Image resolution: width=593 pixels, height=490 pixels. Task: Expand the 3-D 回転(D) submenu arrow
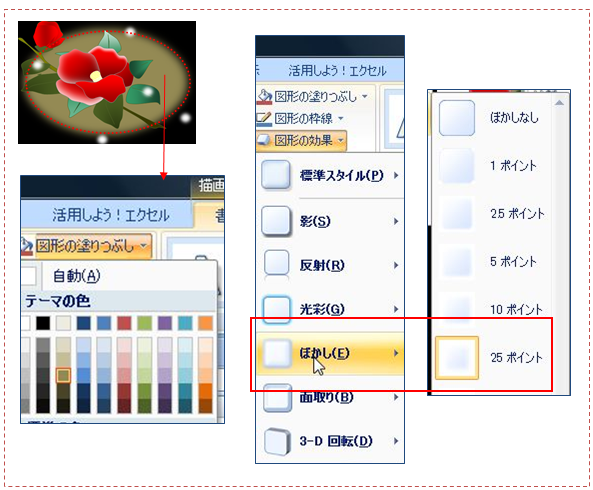[396, 441]
